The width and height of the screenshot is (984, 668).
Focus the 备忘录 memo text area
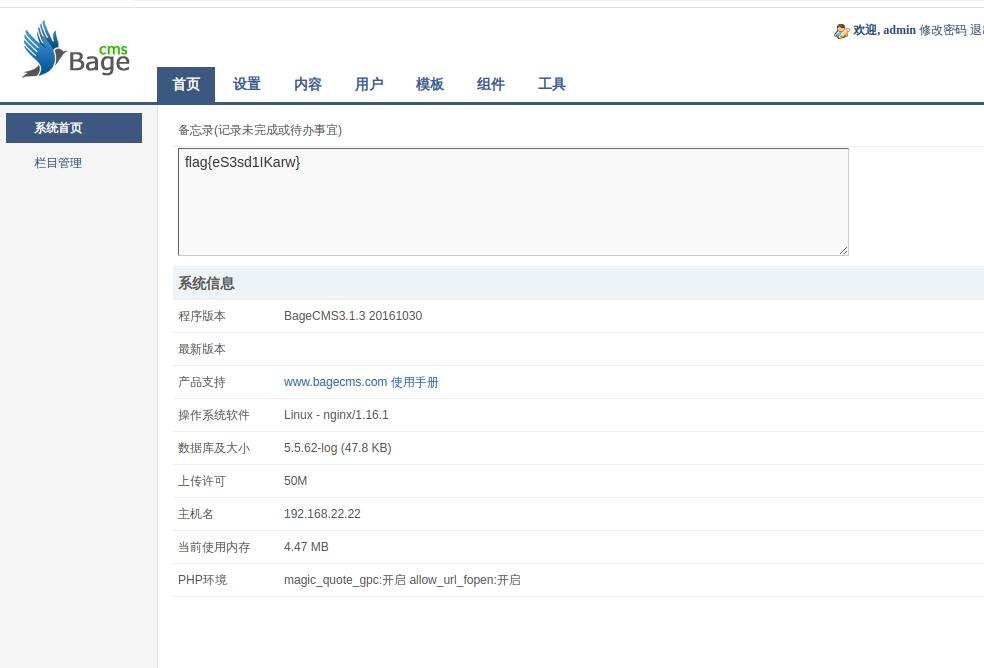pos(513,202)
